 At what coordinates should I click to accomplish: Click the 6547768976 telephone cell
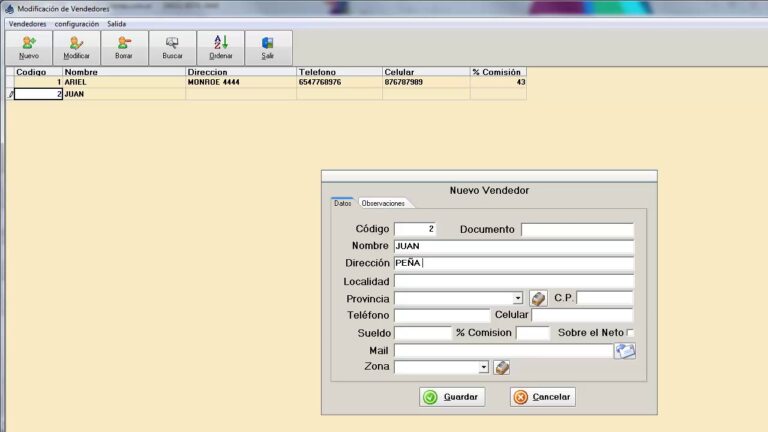pos(339,82)
